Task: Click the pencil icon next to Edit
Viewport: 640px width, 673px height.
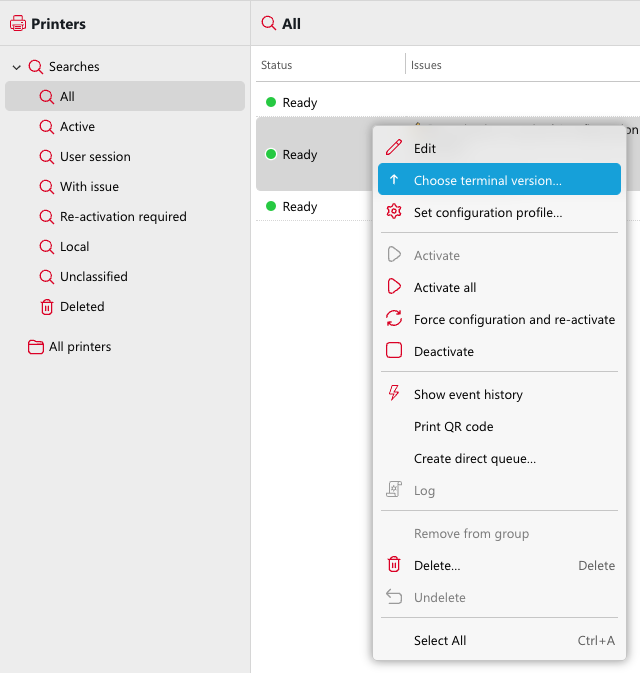Action: (394, 148)
